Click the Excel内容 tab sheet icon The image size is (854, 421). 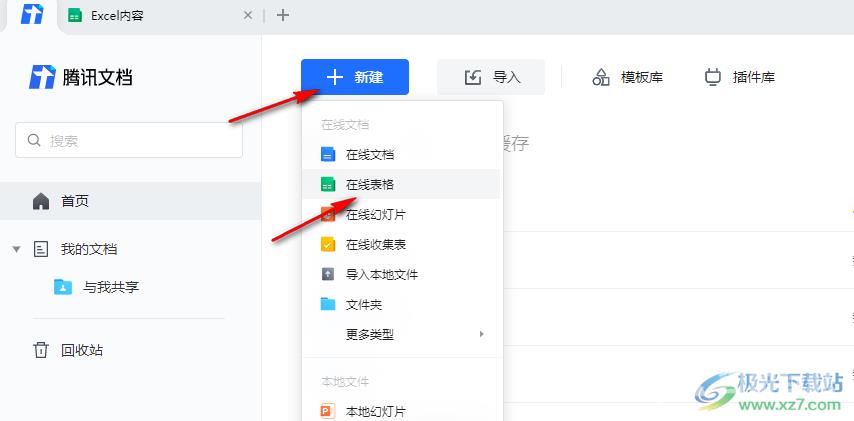click(75, 16)
